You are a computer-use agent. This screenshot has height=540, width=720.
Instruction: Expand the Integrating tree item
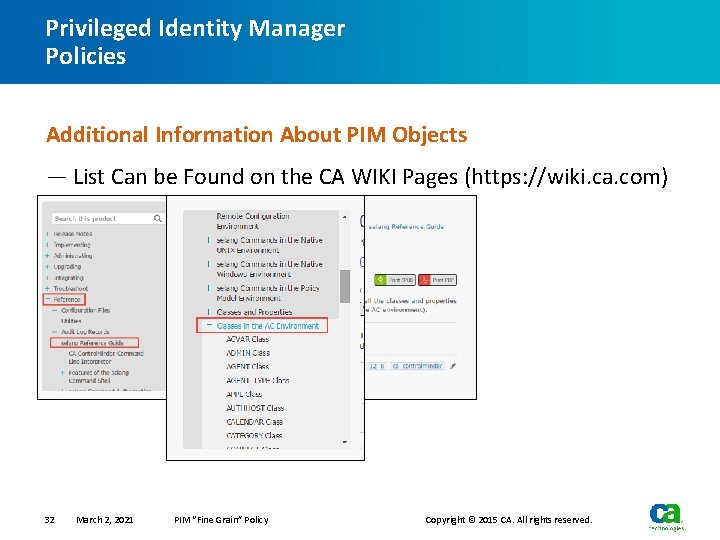(x=47, y=278)
